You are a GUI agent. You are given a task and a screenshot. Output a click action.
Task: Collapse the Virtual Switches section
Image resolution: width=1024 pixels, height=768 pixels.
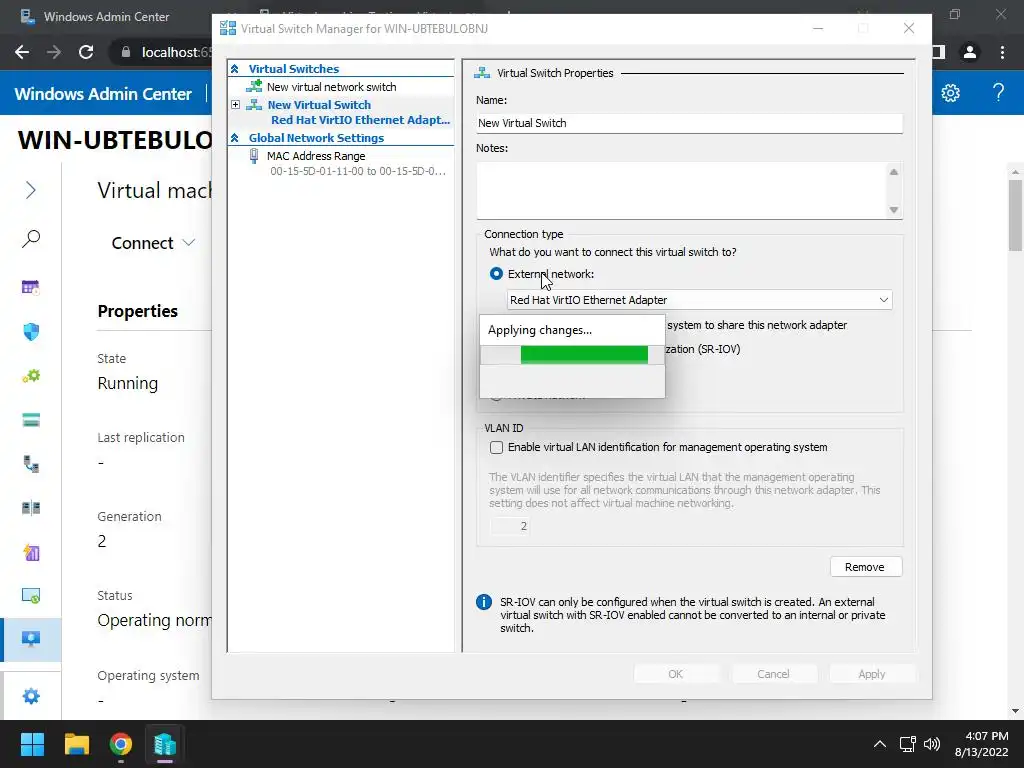coord(234,69)
